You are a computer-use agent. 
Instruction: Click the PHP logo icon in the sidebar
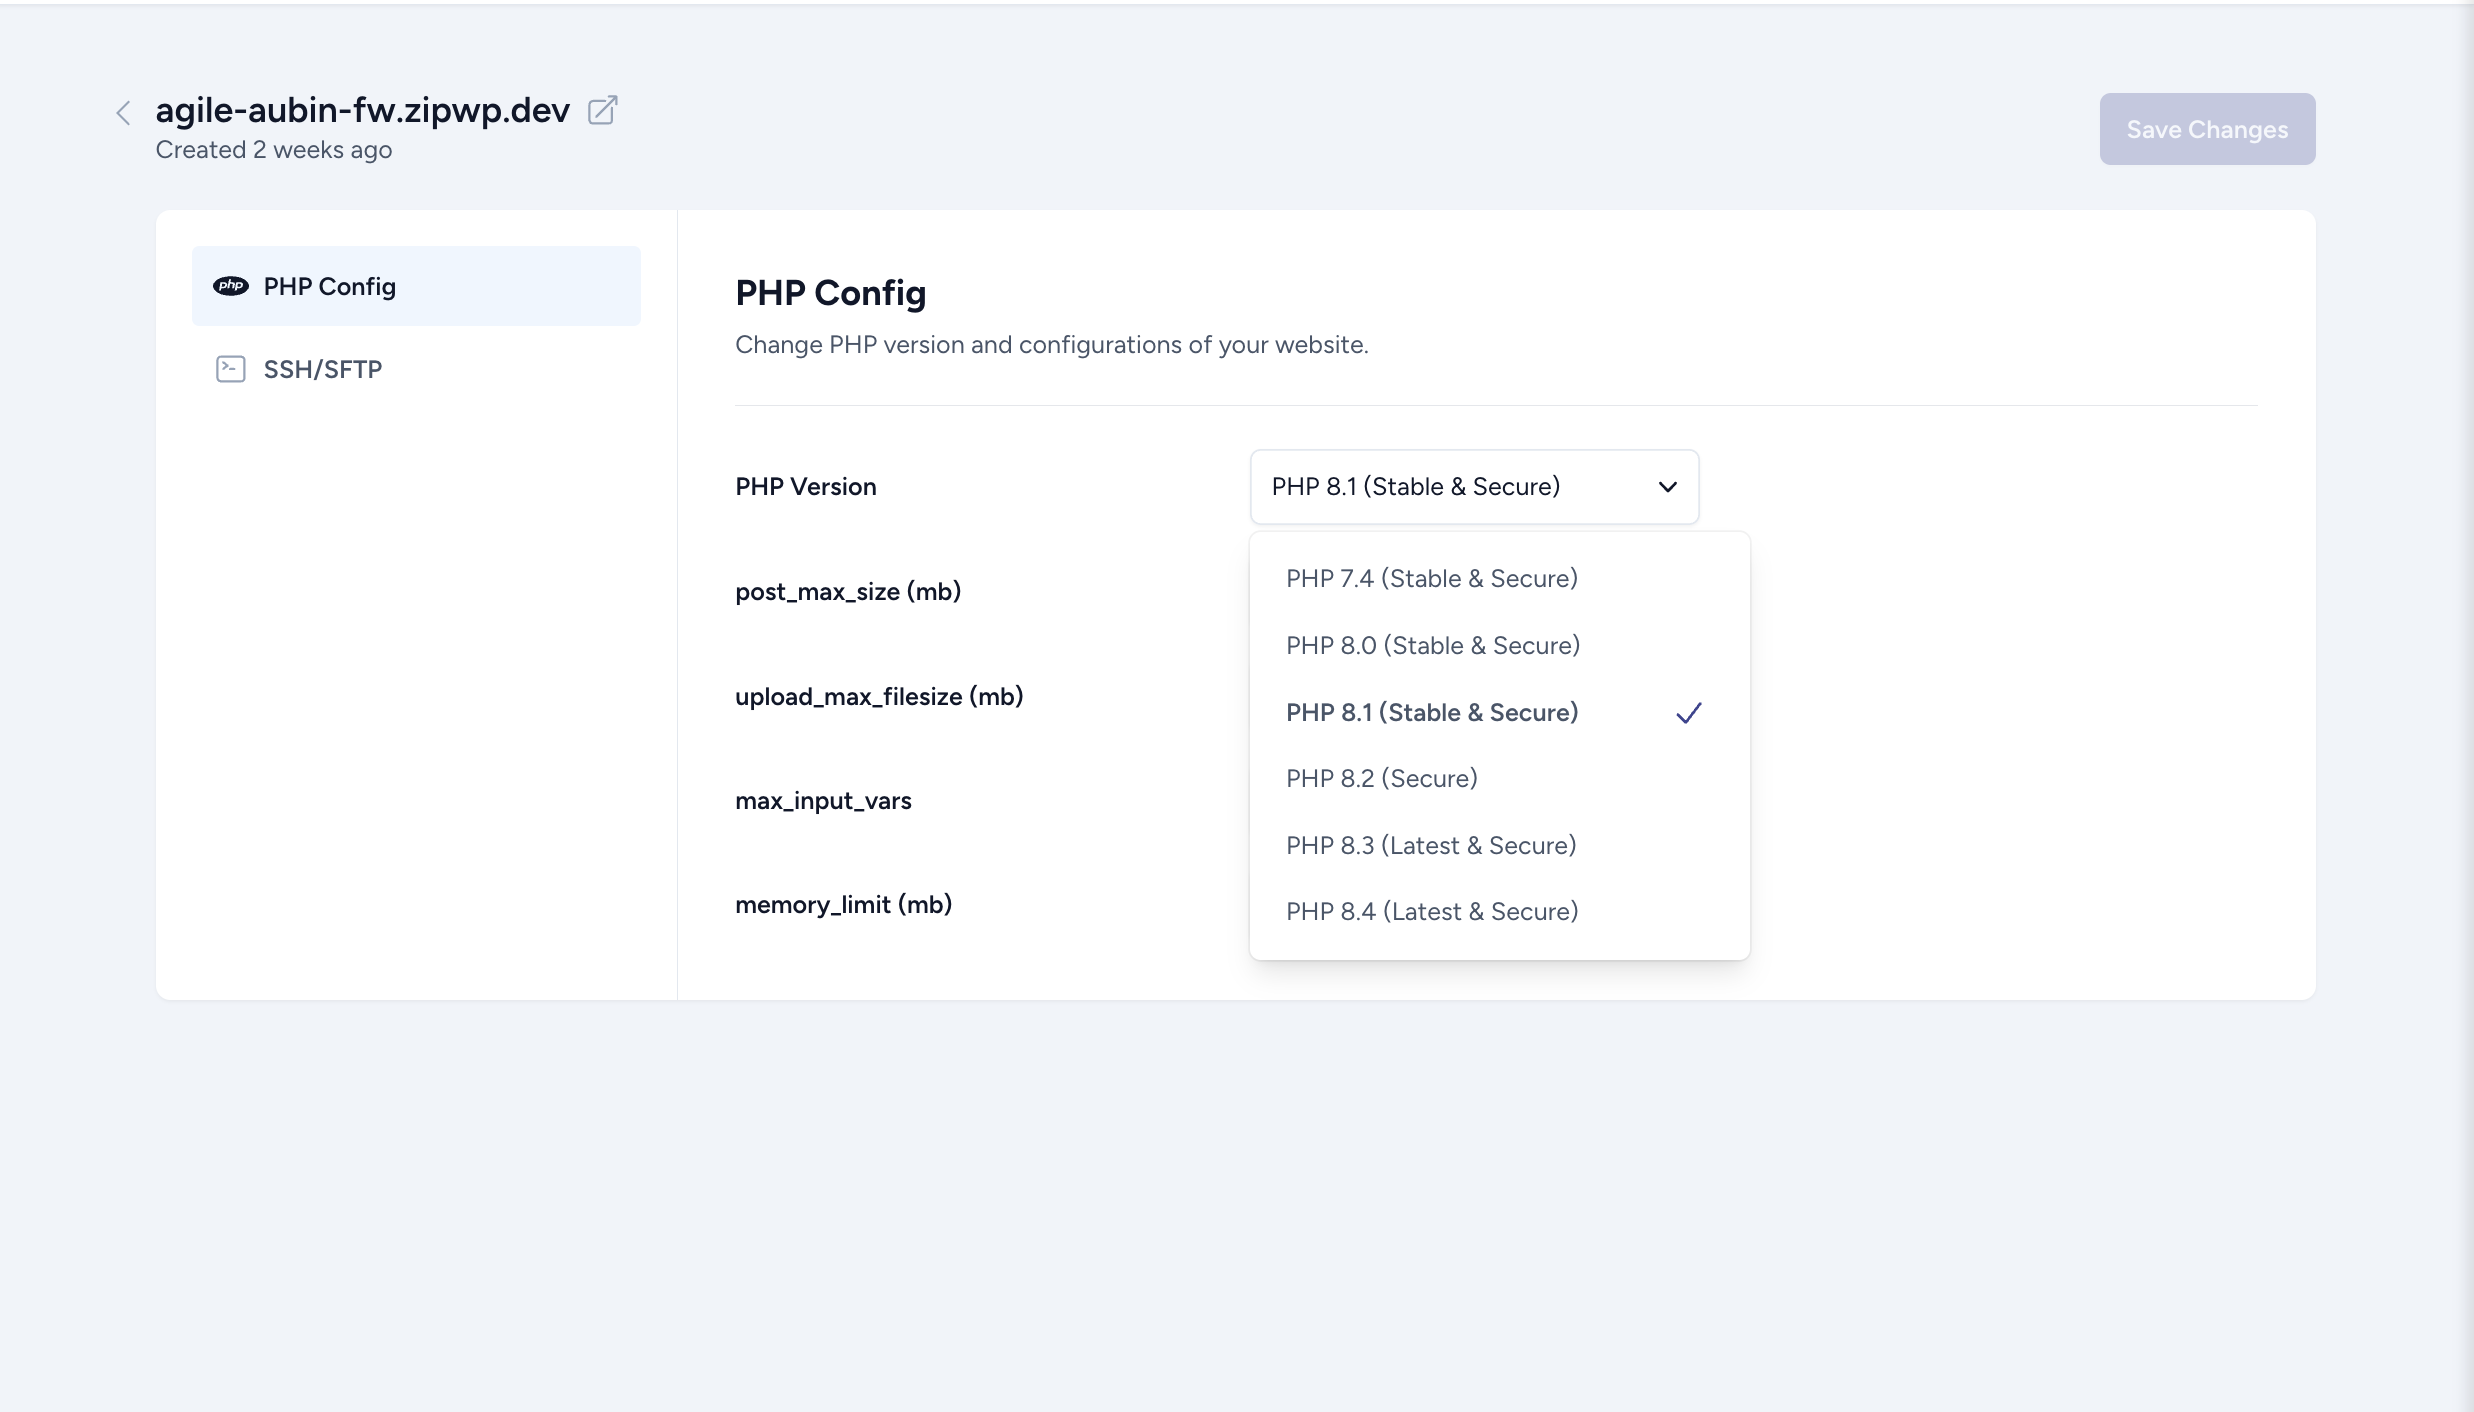(x=231, y=286)
